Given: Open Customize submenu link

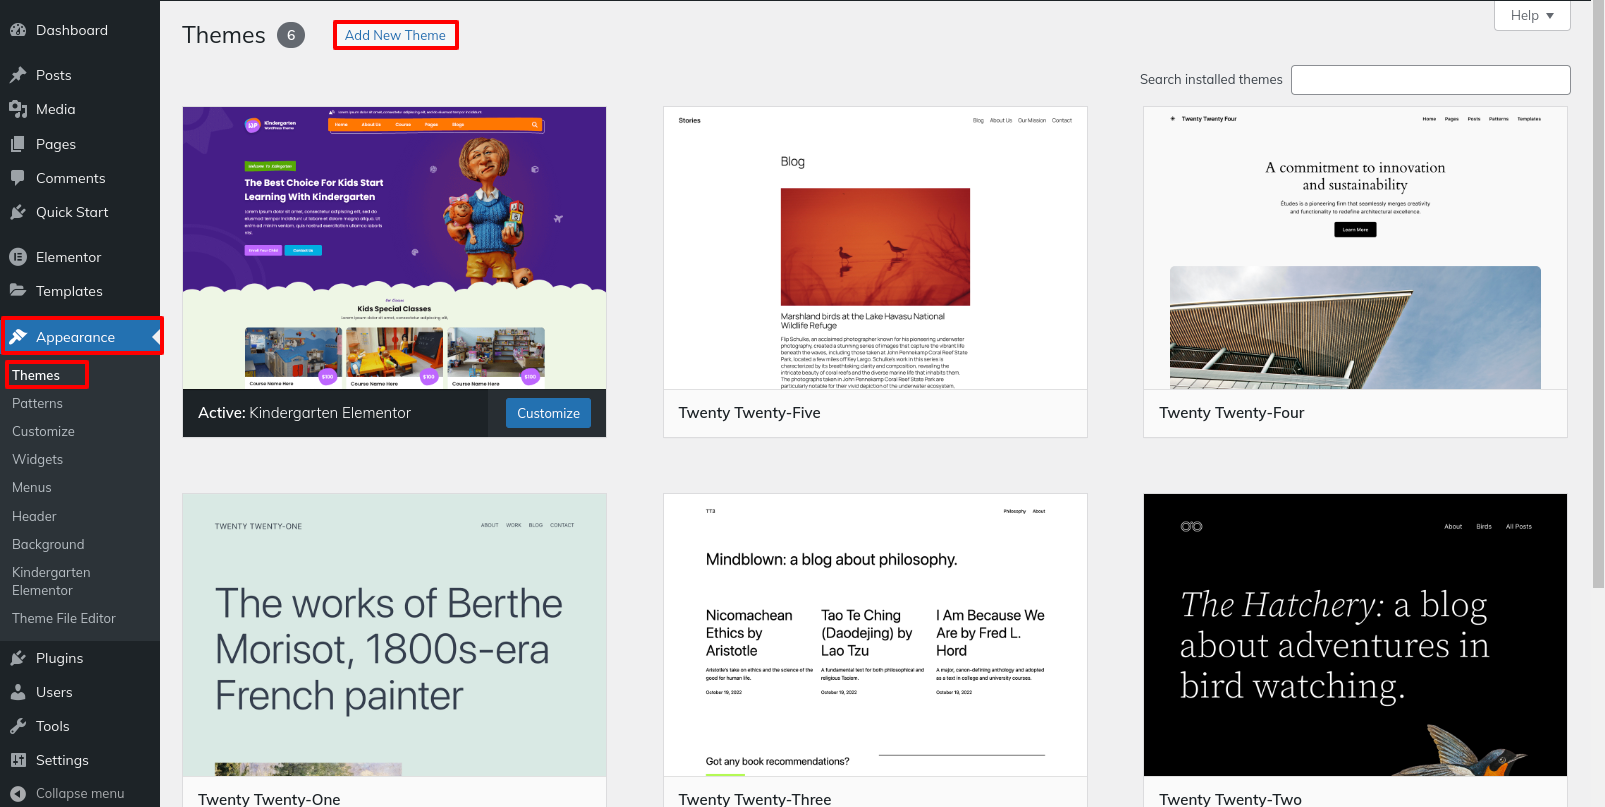Looking at the screenshot, I should (43, 431).
